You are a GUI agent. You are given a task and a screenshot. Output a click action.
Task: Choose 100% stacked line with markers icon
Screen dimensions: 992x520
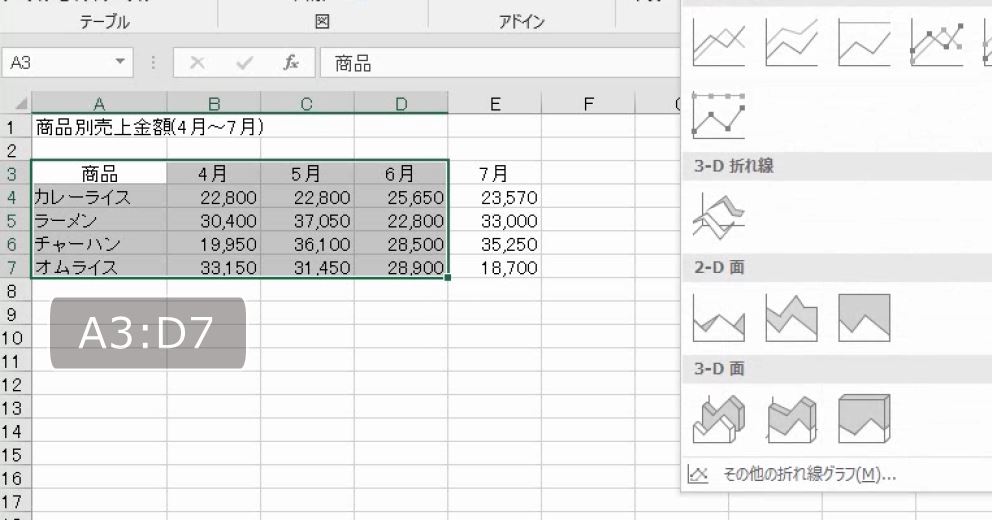point(719,115)
